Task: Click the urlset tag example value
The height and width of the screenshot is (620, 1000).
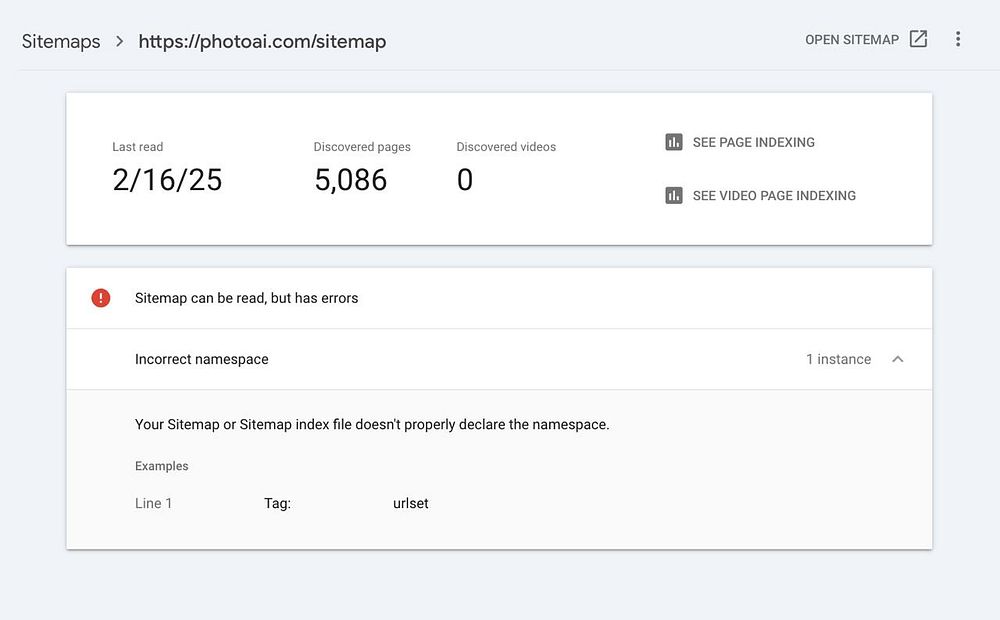Action: (x=411, y=503)
